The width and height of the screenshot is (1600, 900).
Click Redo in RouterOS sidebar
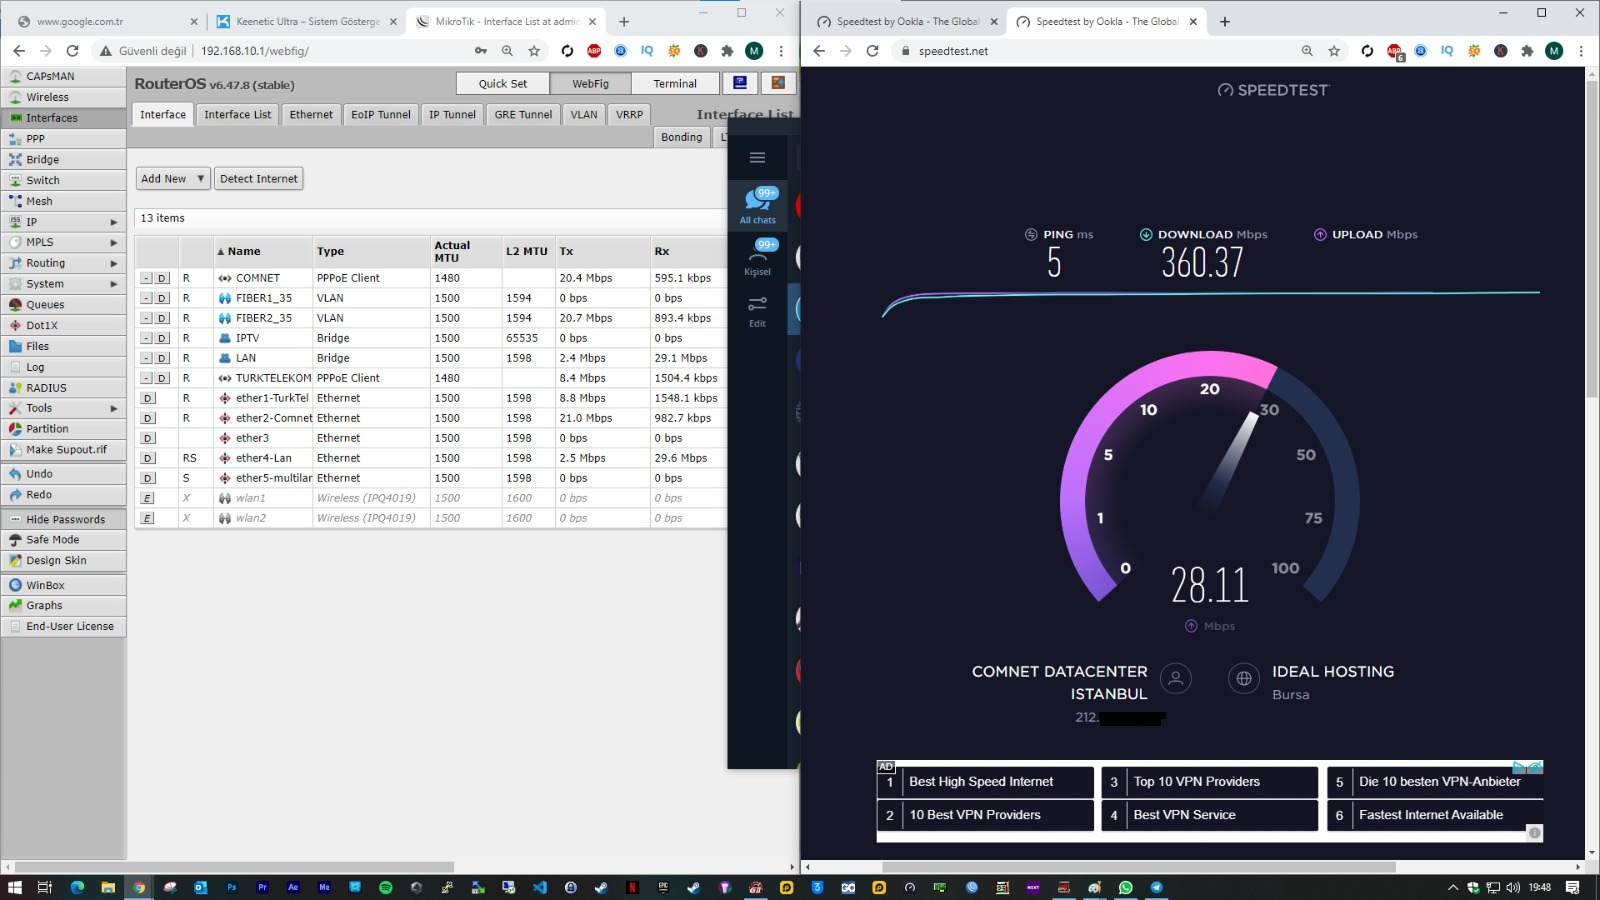(x=63, y=495)
